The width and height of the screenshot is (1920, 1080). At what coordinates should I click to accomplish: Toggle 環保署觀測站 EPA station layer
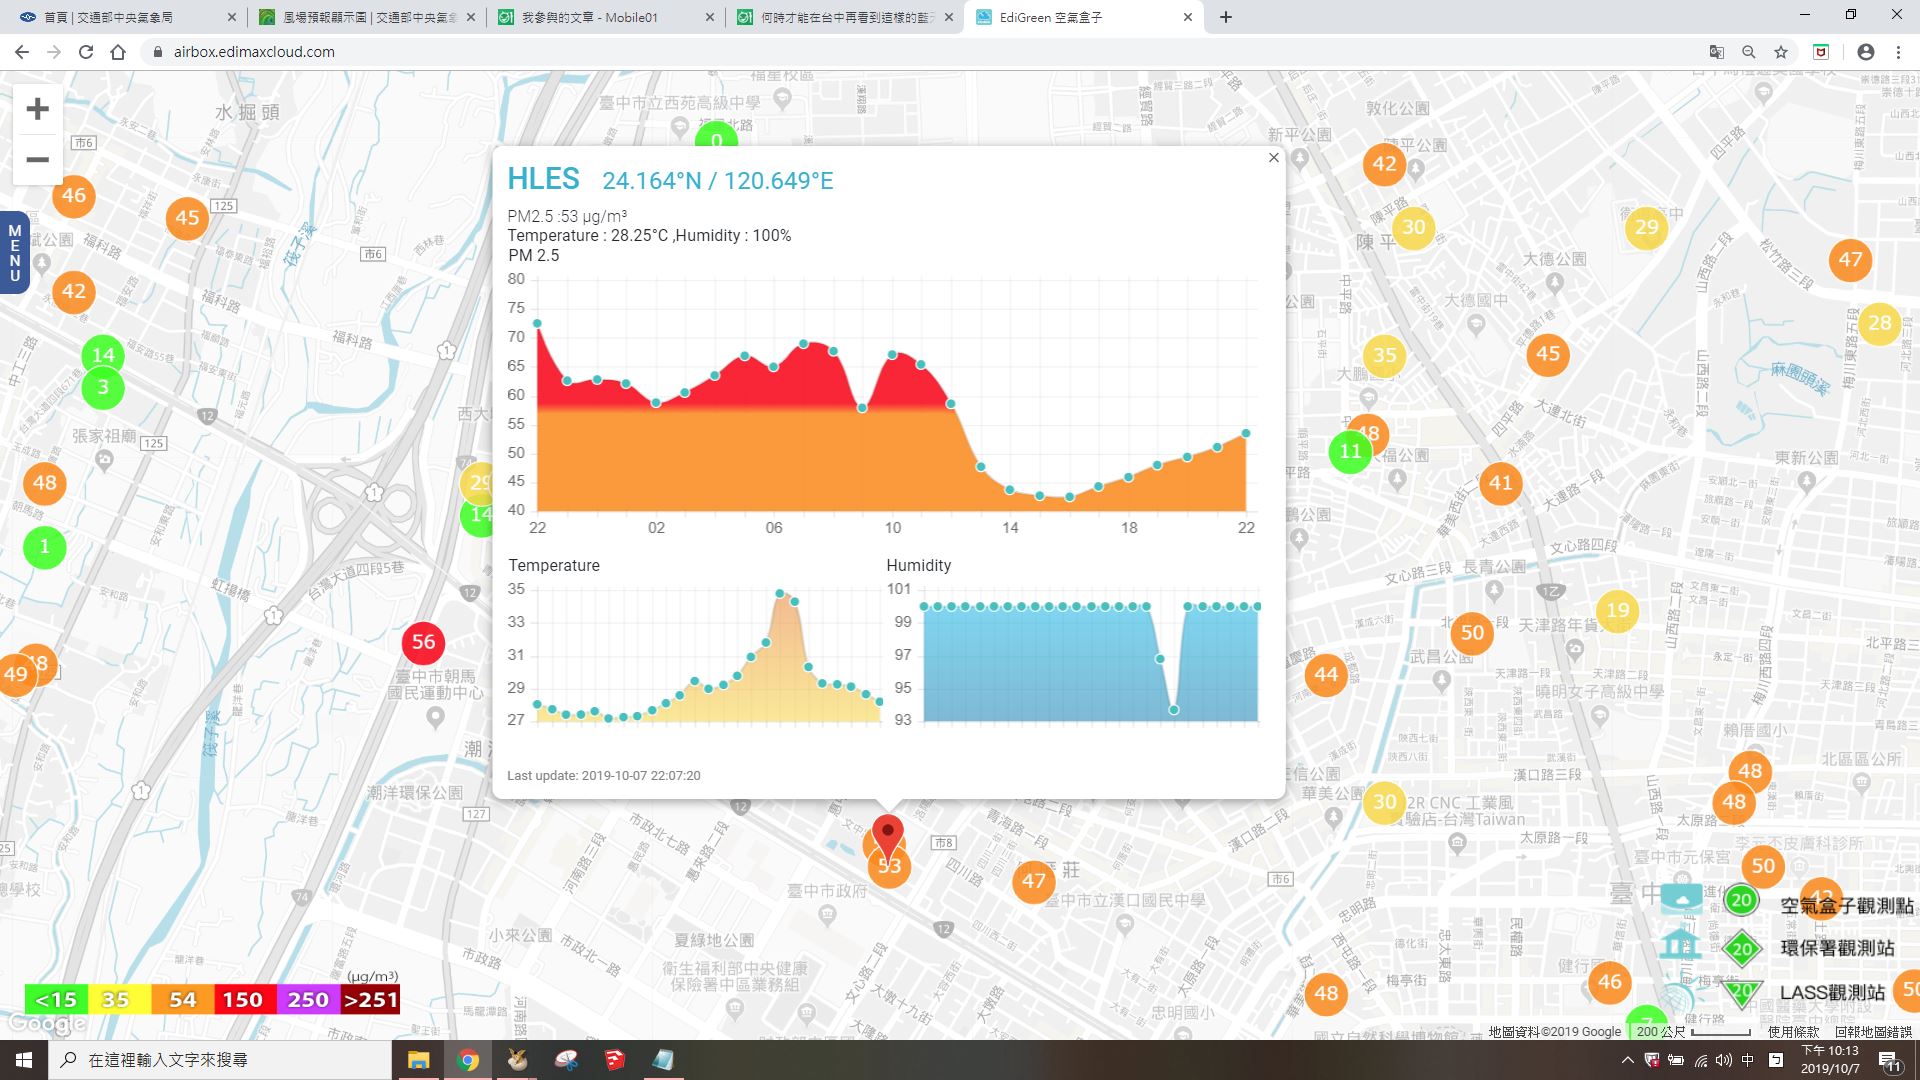1837,948
